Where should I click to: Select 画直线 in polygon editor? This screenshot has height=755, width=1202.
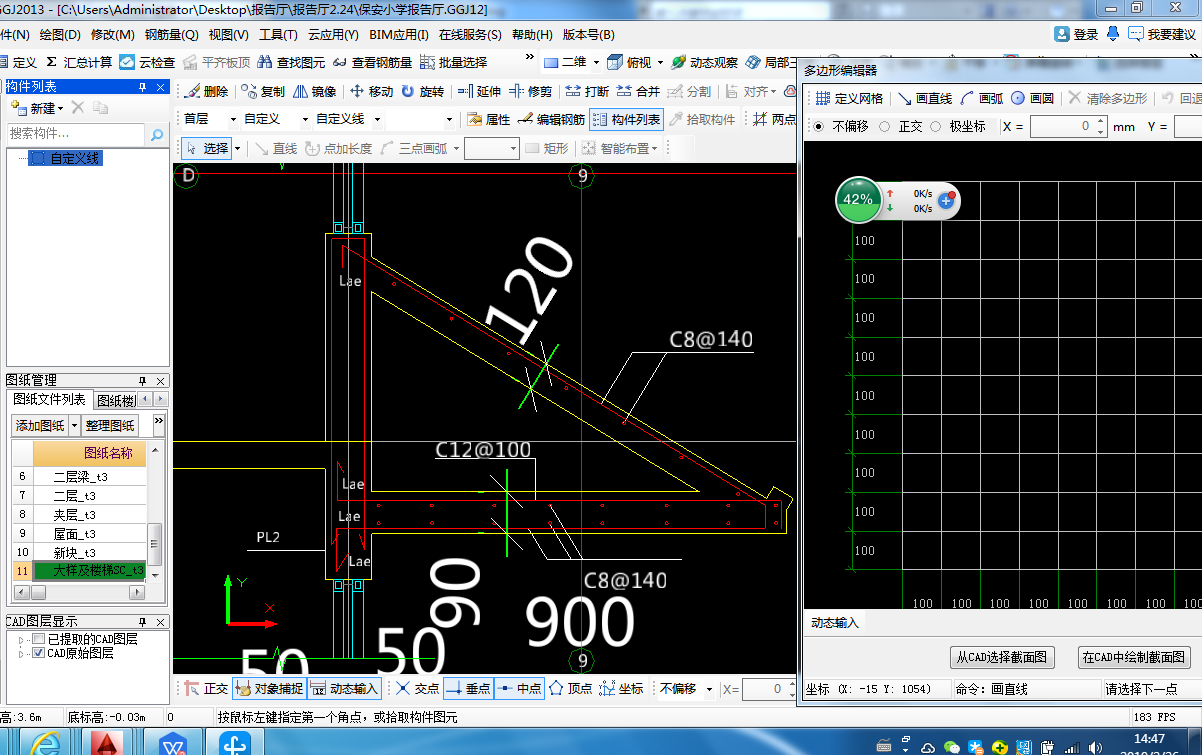coord(924,98)
